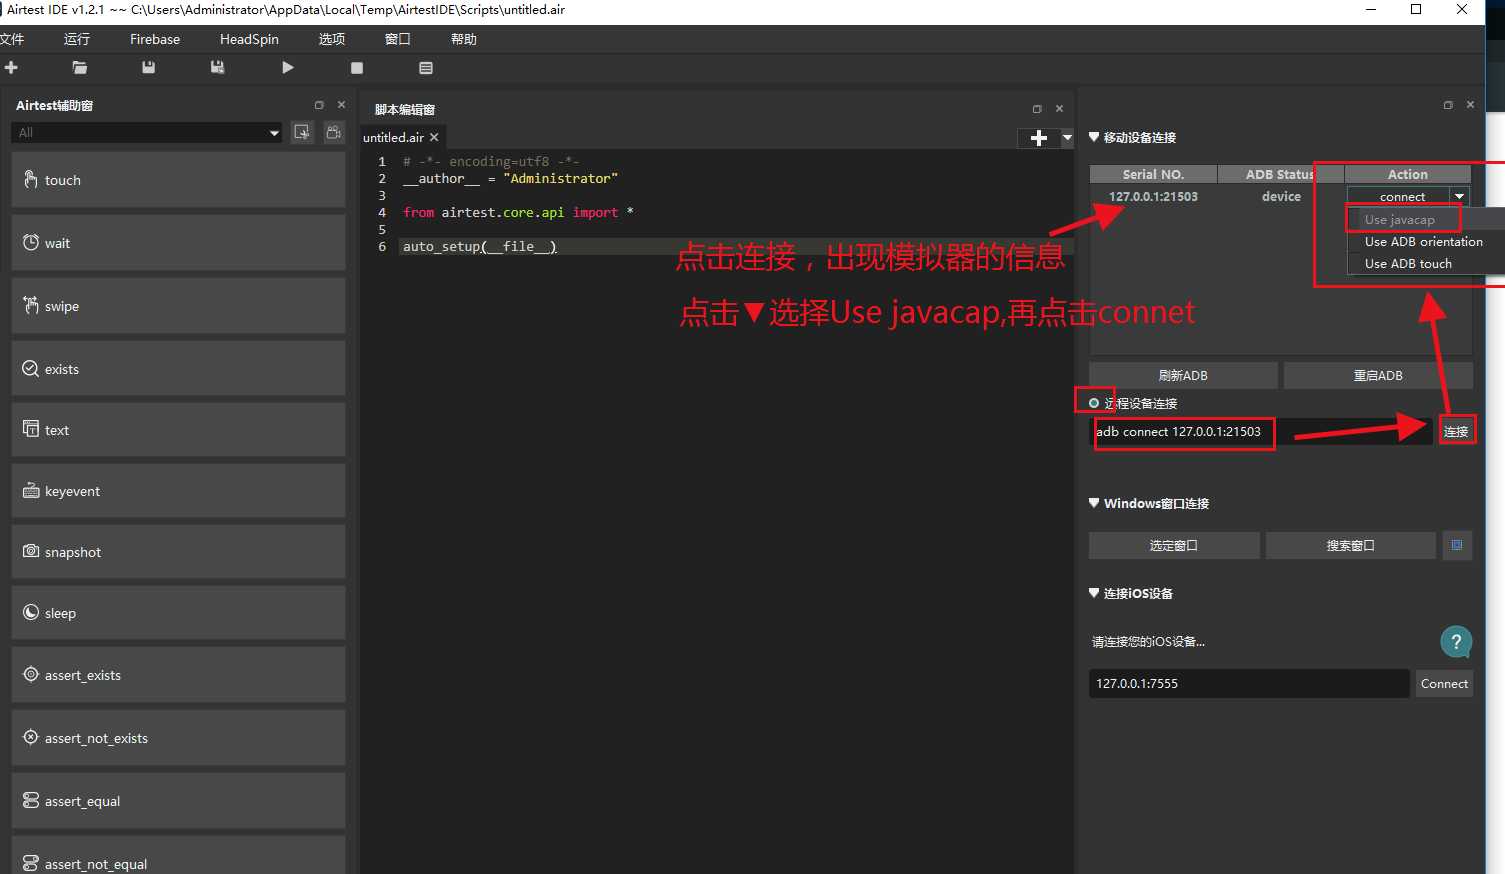
Task: Add a new script tab with plus
Action: pos(1039,138)
